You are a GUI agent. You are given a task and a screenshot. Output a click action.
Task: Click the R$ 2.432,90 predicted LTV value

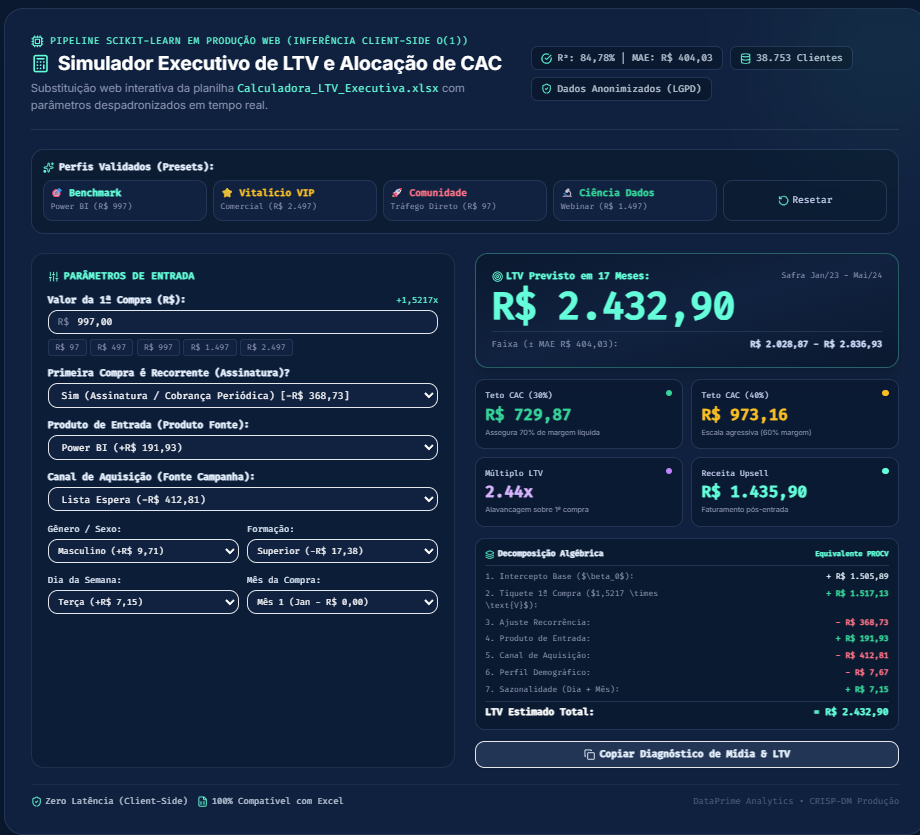click(x=613, y=307)
